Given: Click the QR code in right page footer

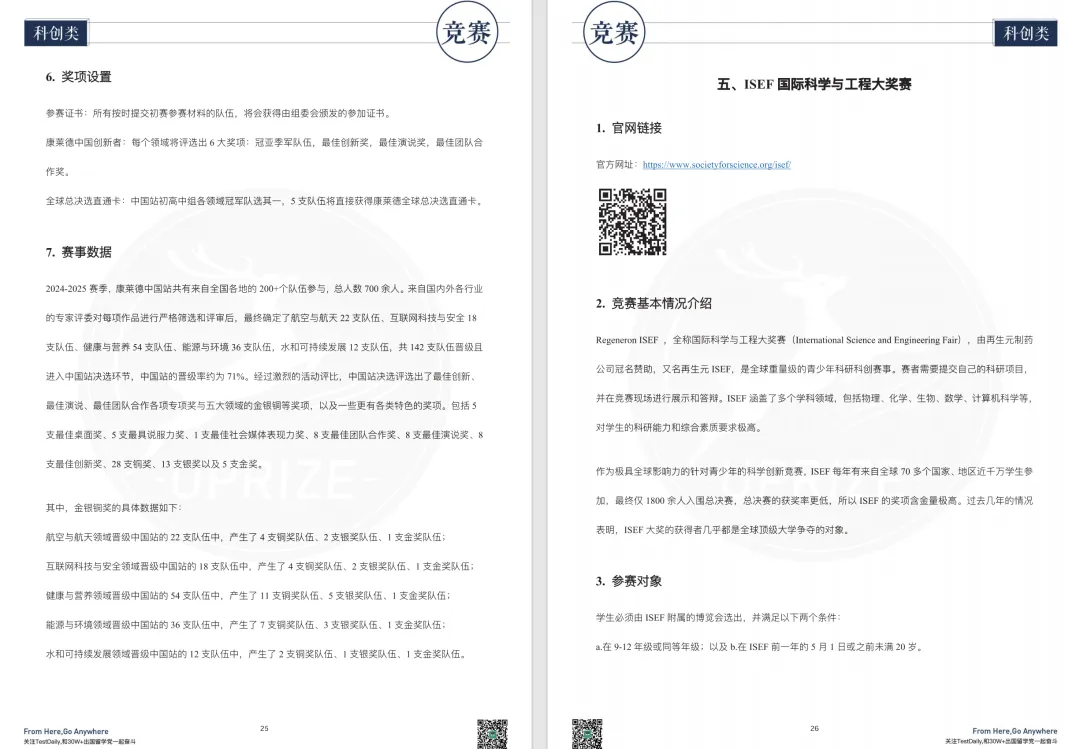Looking at the screenshot, I should [x=587, y=733].
